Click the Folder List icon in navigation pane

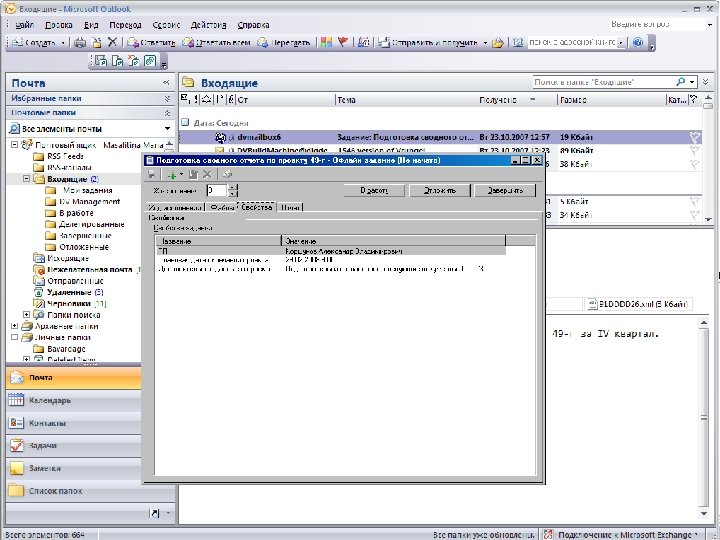(16, 490)
